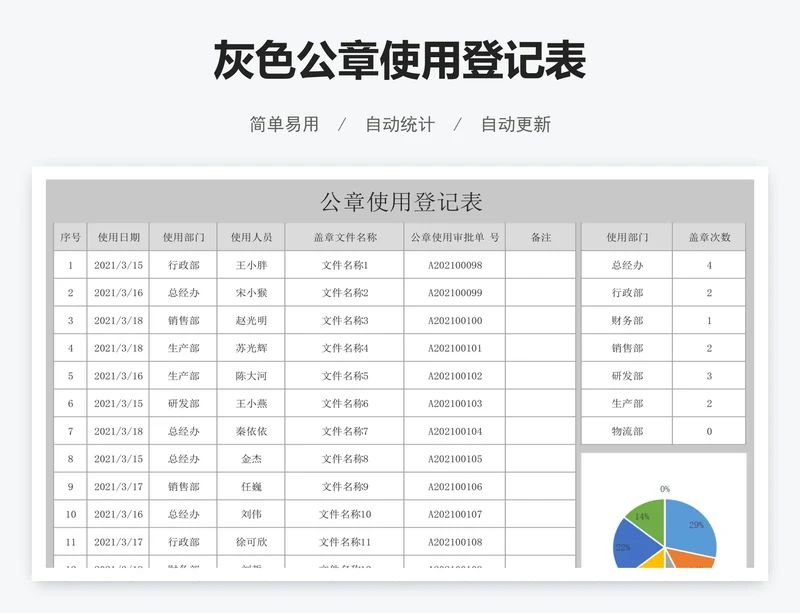Select the 使用日期 column header
This screenshot has width=800, height=613.
pos(118,237)
